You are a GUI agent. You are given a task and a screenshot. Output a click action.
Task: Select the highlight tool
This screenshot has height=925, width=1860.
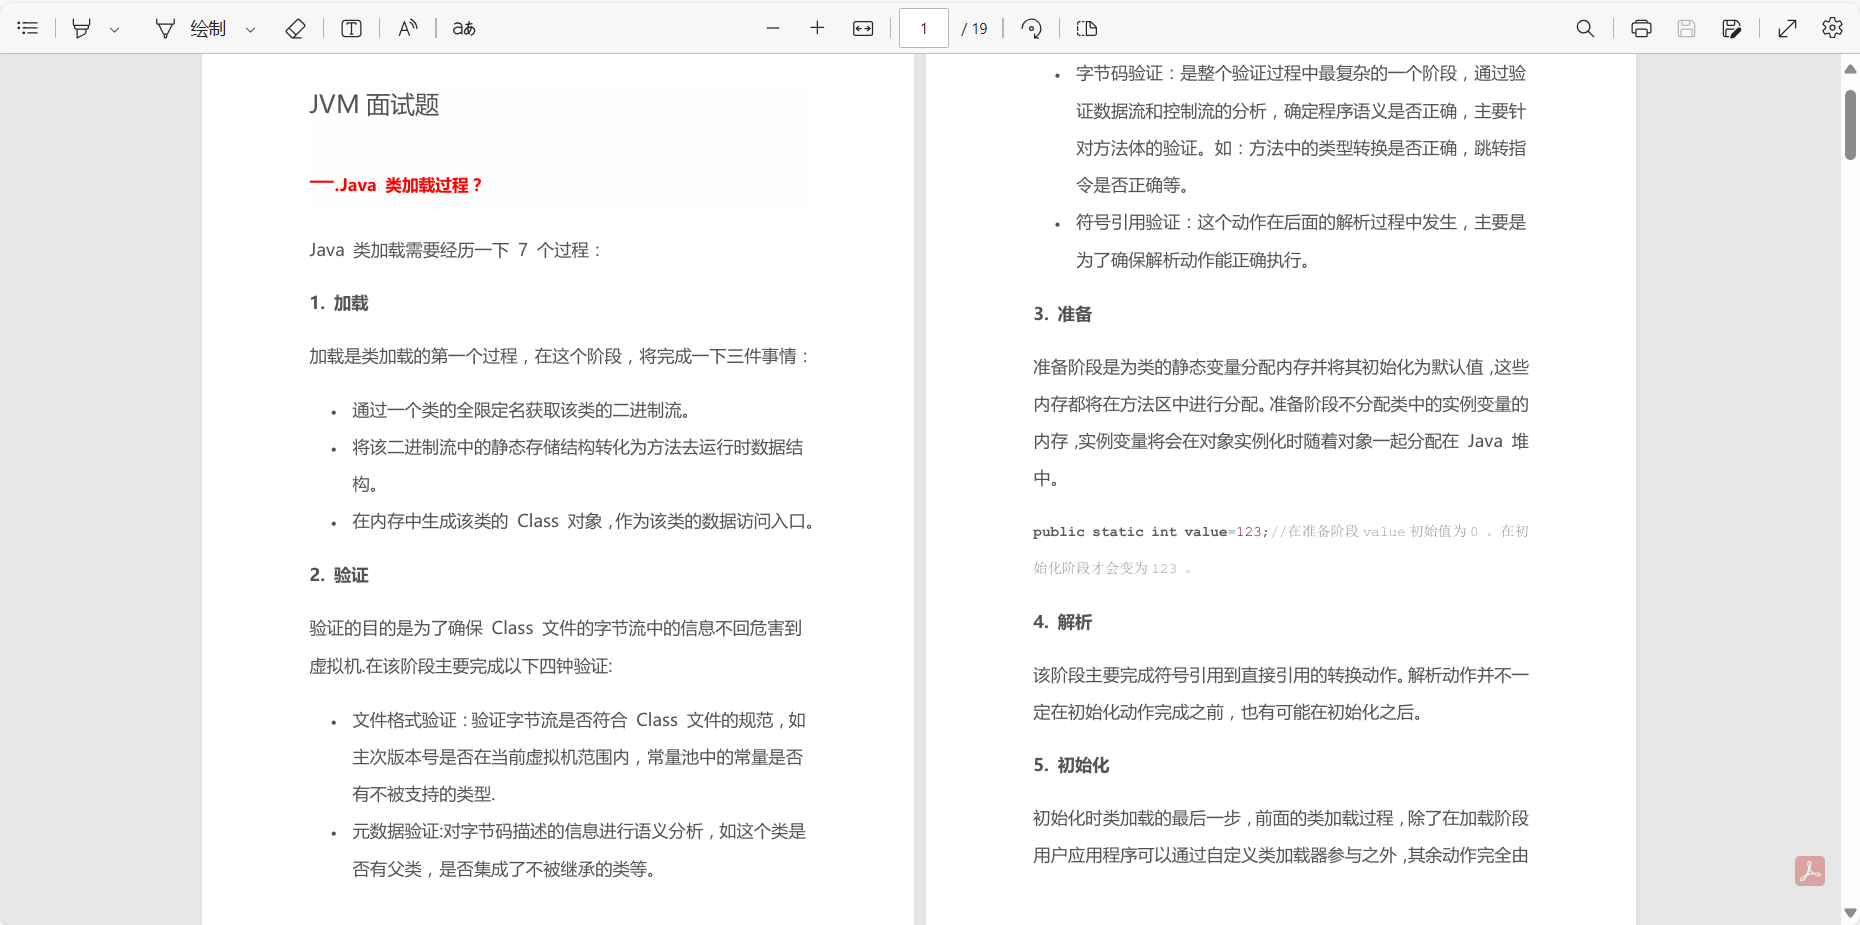coord(82,28)
